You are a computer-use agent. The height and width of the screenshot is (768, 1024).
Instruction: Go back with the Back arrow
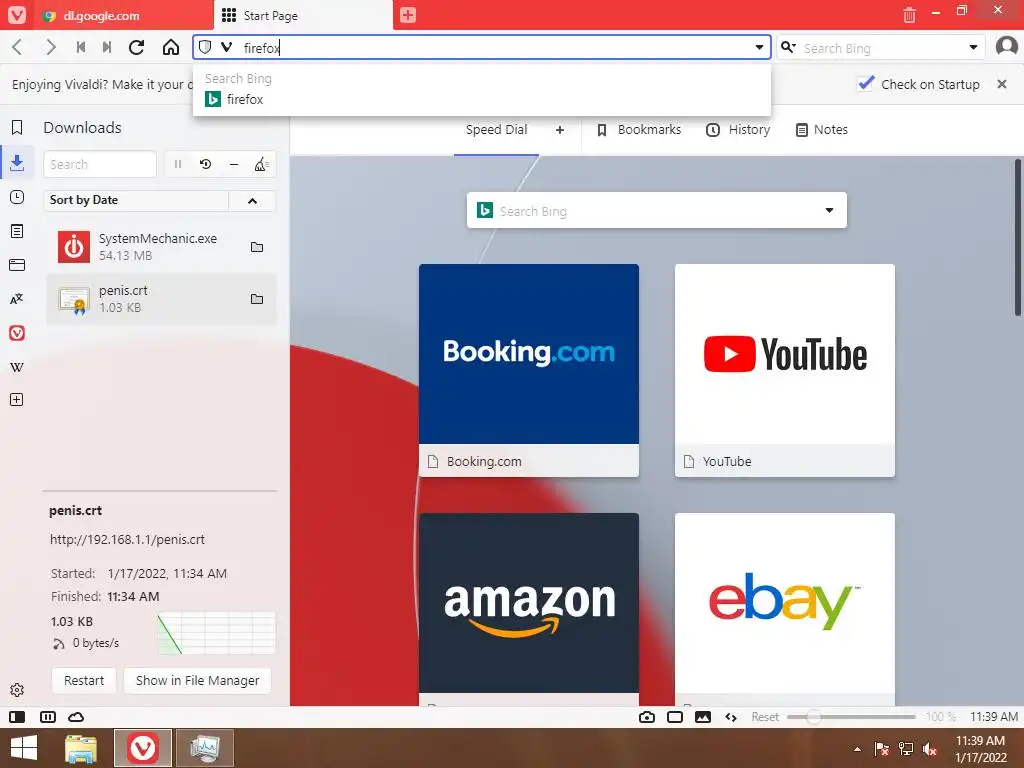[x=18, y=48]
